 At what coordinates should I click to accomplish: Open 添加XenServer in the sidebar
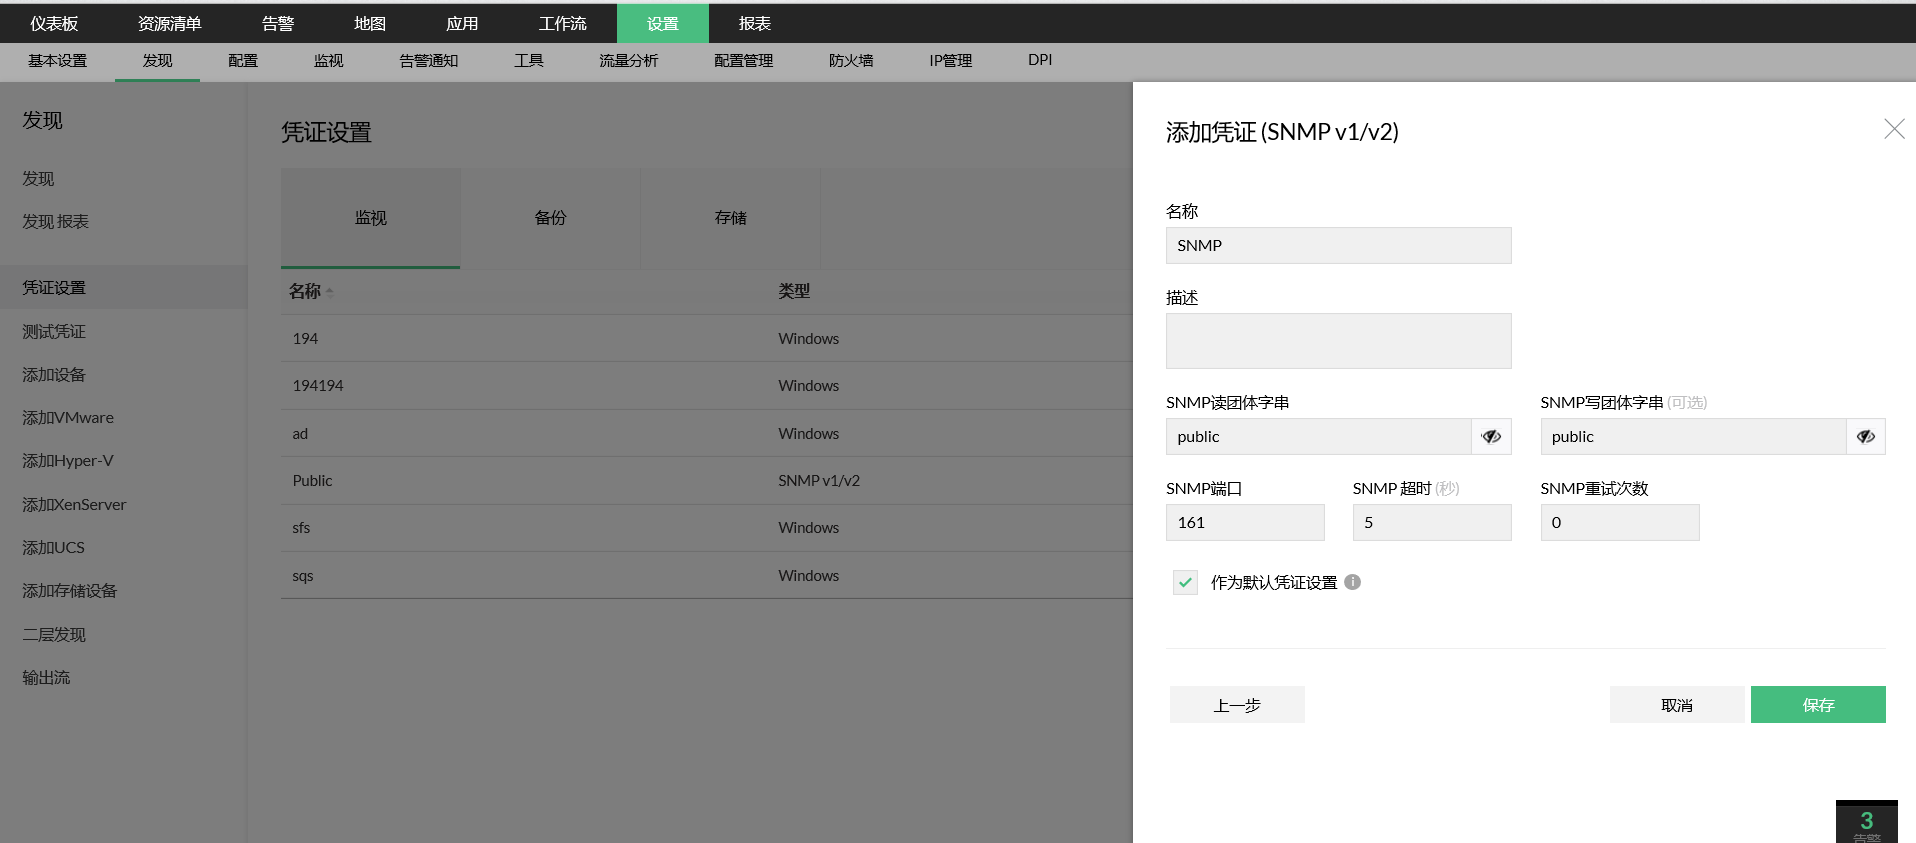click(74, 505)
